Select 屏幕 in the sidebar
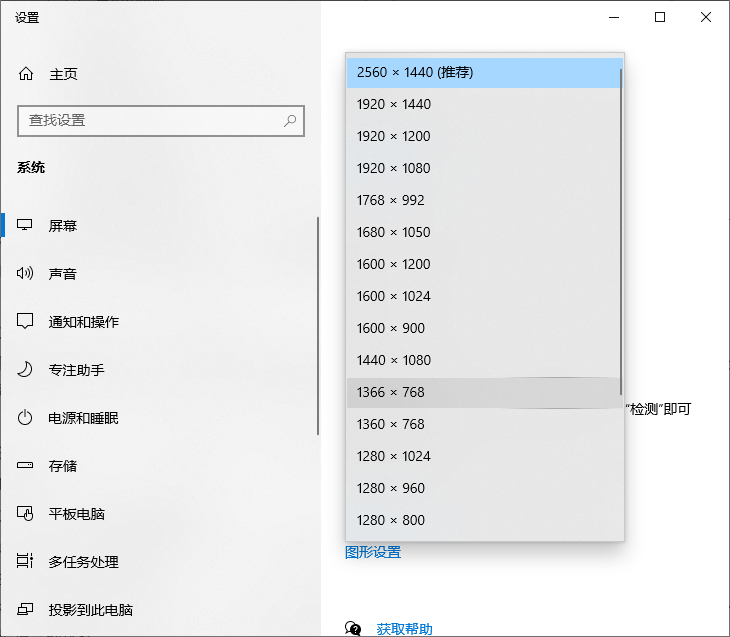The height and width of the screenshot is (637, 730). [160, 226]
